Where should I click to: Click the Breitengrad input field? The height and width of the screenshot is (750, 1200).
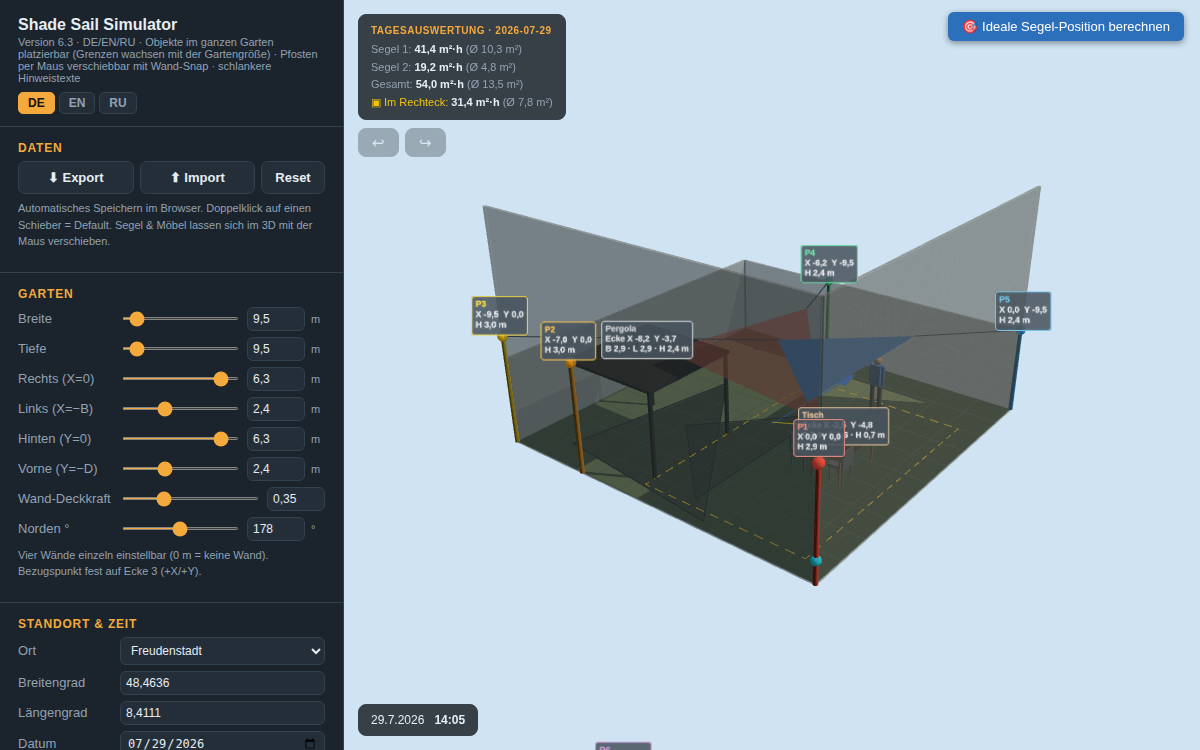(222, 683)
